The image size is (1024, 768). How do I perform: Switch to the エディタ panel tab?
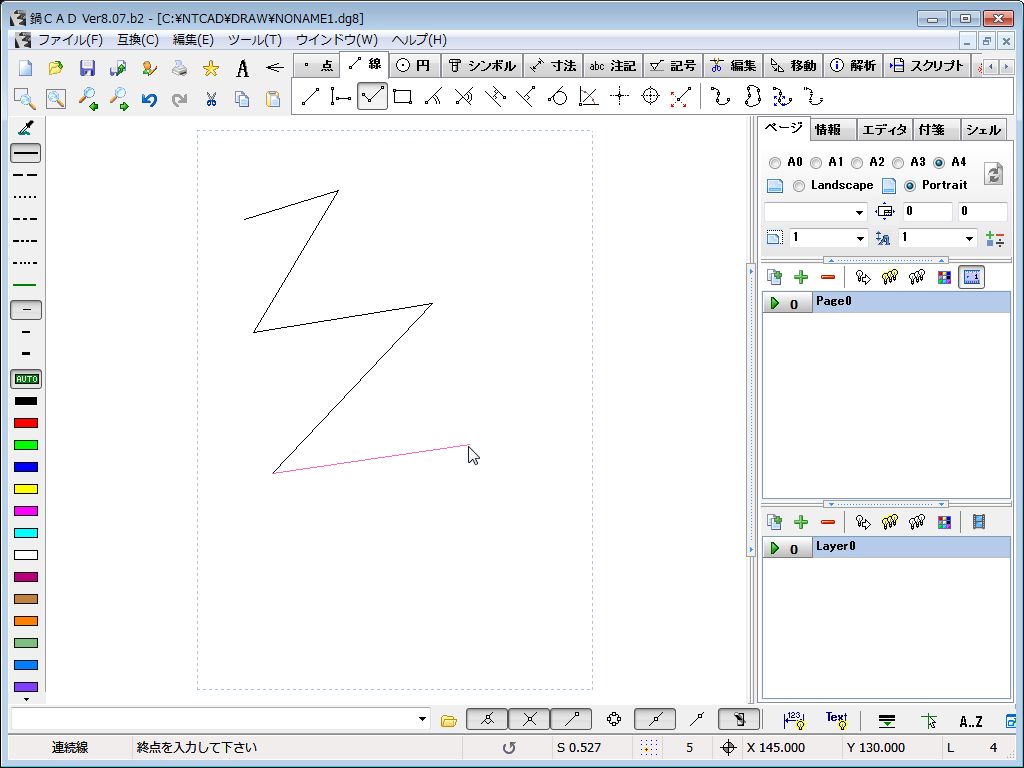click(x=884, y=129)
